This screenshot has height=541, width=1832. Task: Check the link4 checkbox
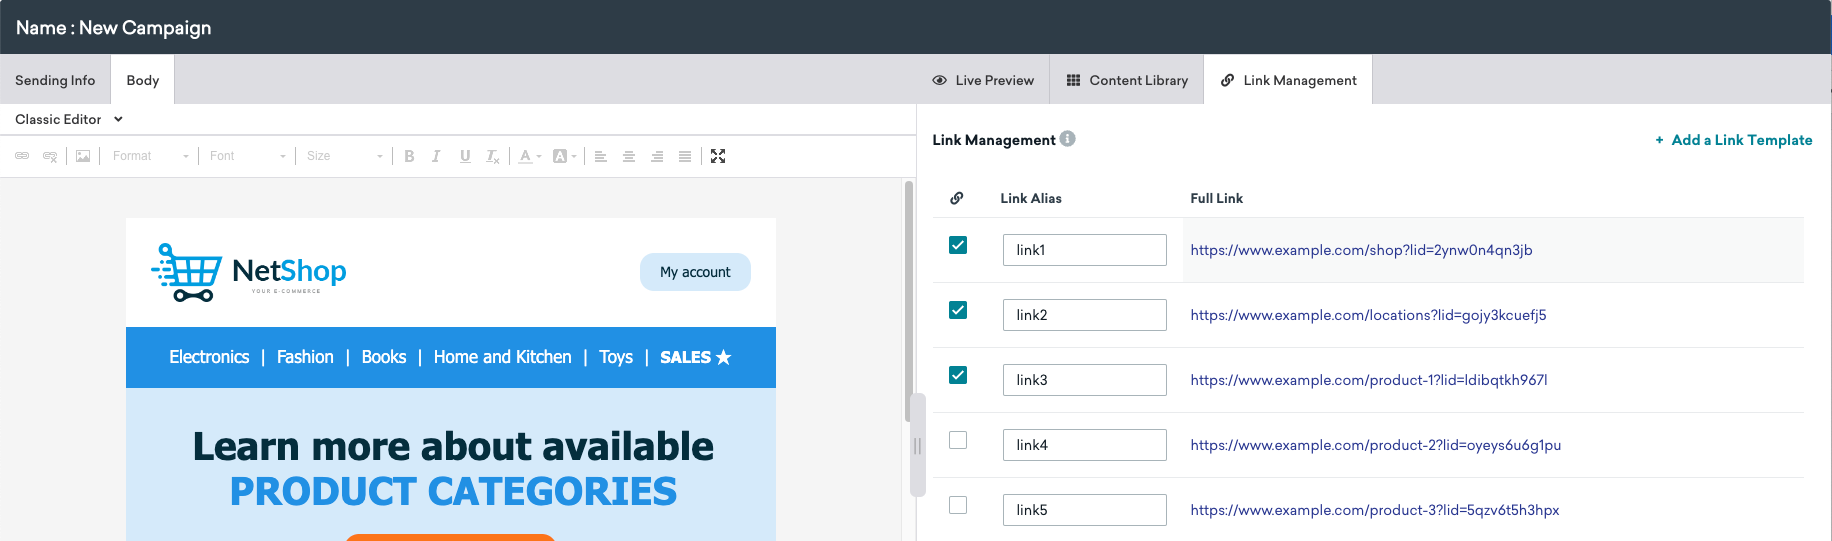pyautogui.click(x=958, y=440)
